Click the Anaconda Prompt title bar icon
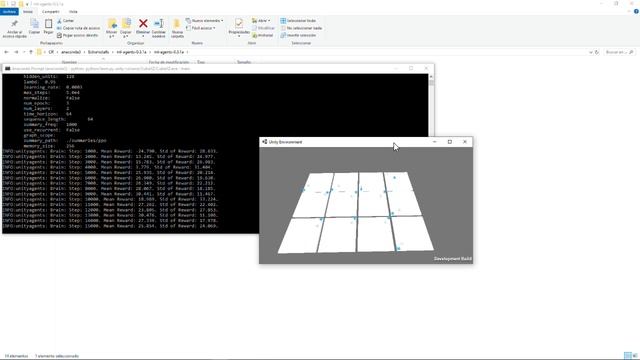 (7, 69)
